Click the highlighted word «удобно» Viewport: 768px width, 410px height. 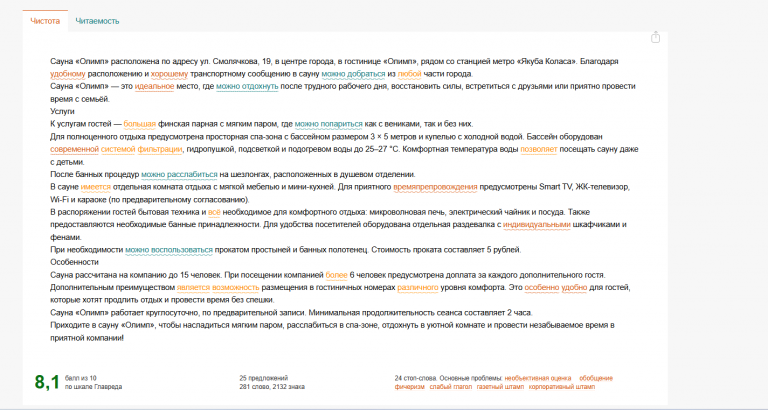[x=574, y=288]
